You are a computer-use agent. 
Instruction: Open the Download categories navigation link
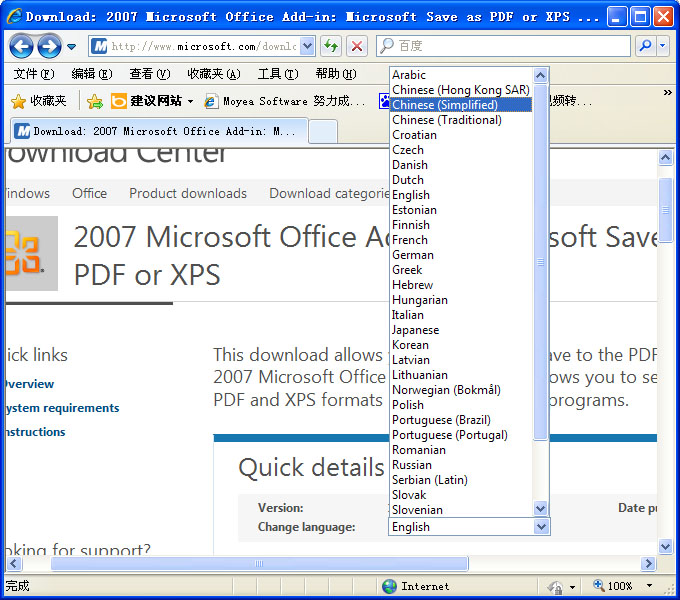[330, 193]
